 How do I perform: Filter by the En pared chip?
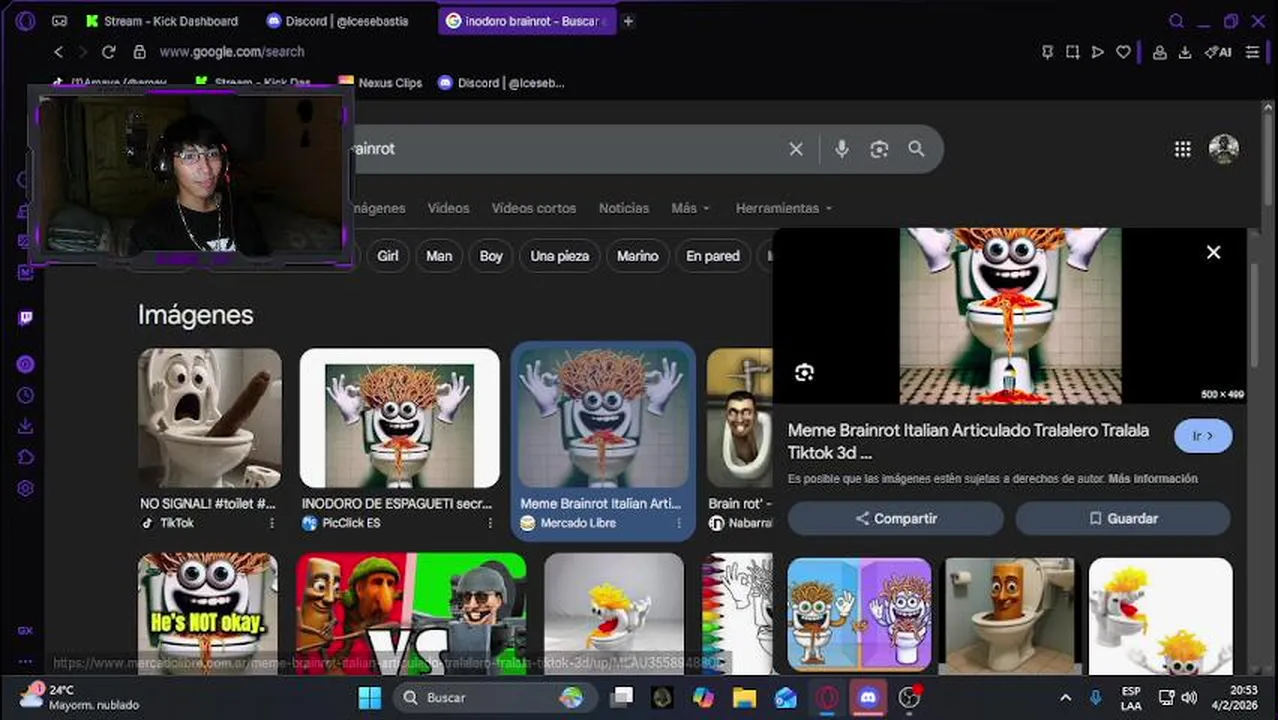713,256
